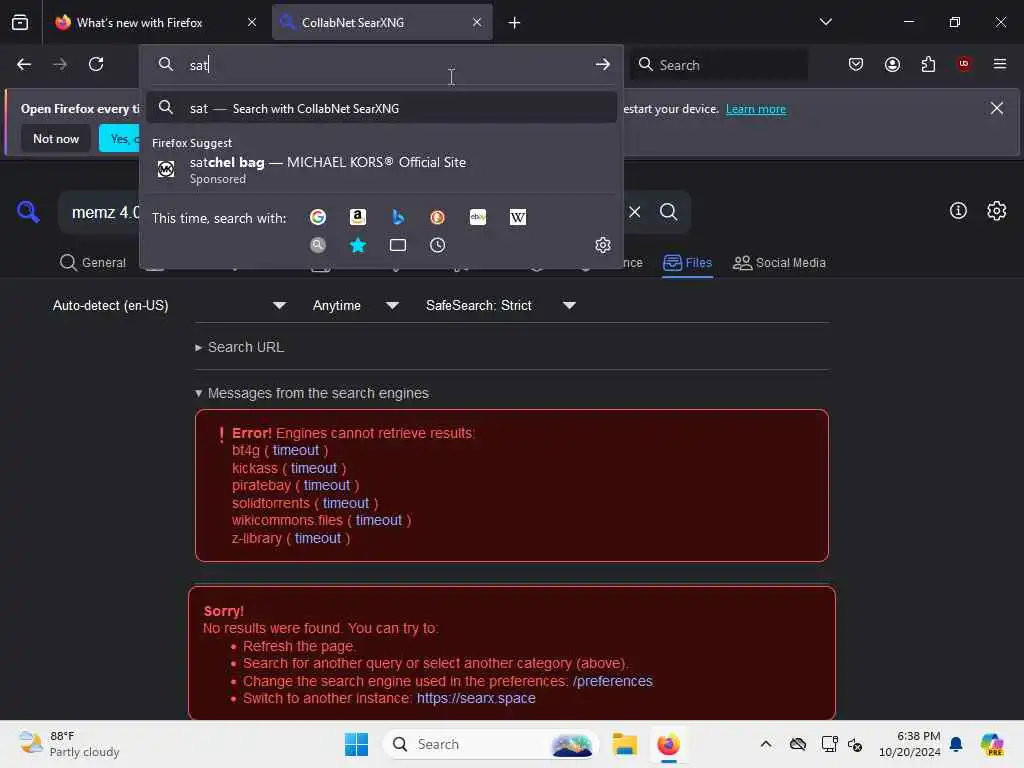Open the Learn more link
This screenshot has height=768, width=1024.
pyautogui.click(x=756, y=109)
